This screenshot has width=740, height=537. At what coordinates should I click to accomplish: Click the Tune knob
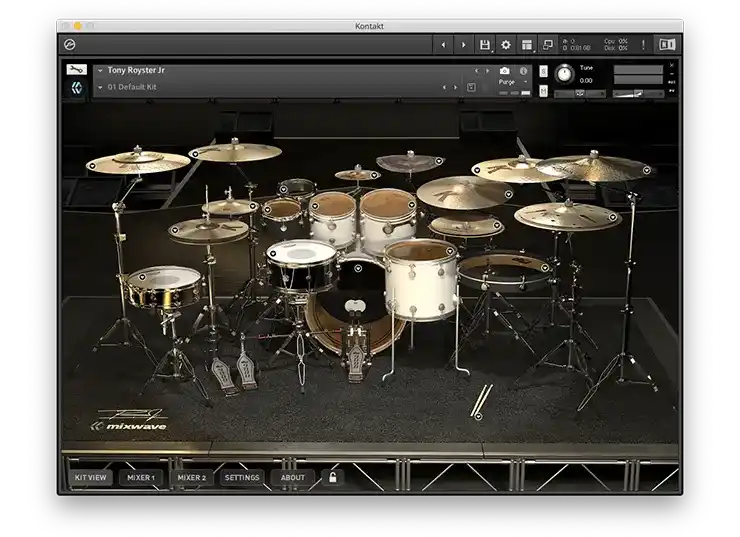click(564, 74)
